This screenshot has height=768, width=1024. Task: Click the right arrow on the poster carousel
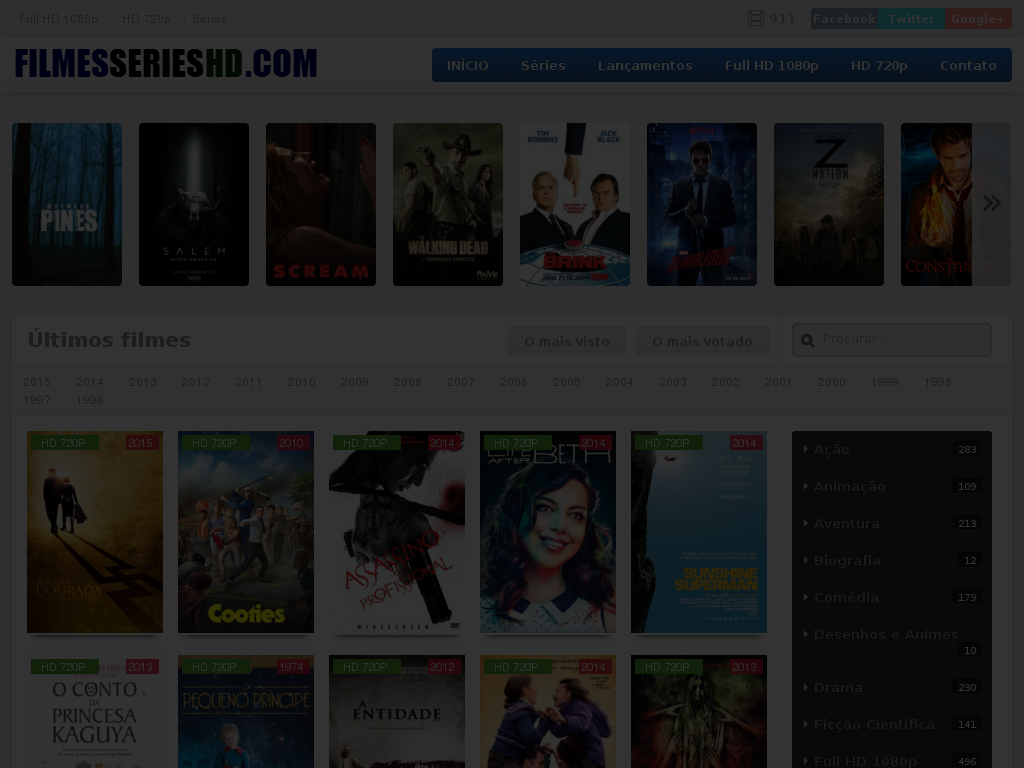991,202
